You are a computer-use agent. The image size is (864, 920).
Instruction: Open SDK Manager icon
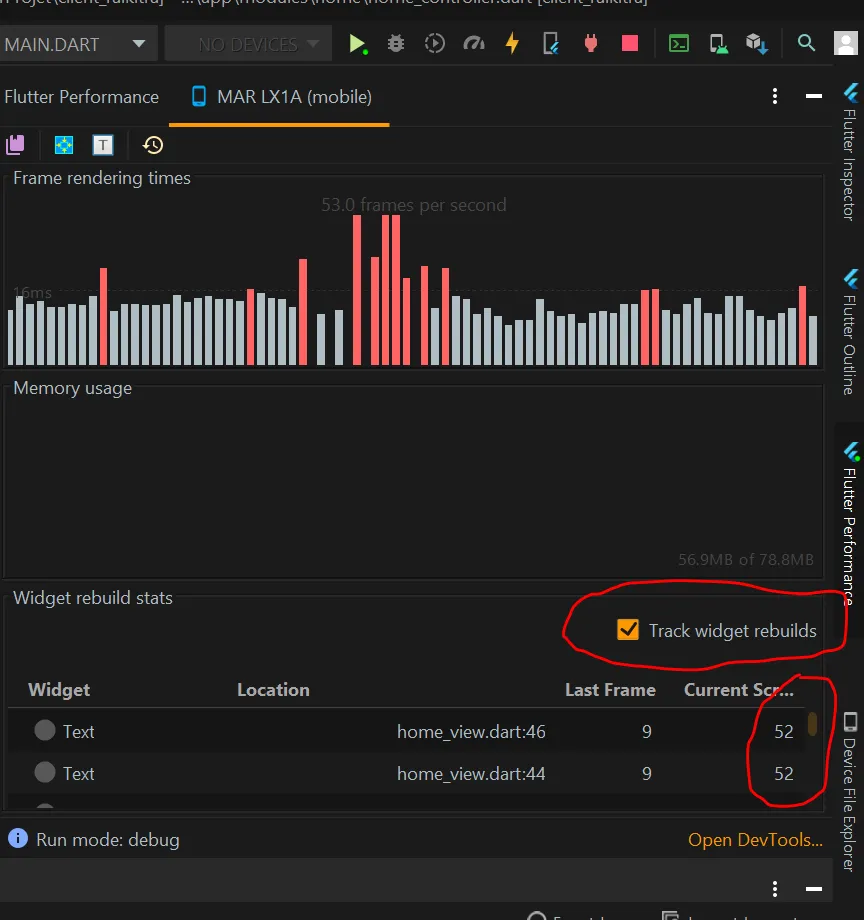click(x=757, y=44)
